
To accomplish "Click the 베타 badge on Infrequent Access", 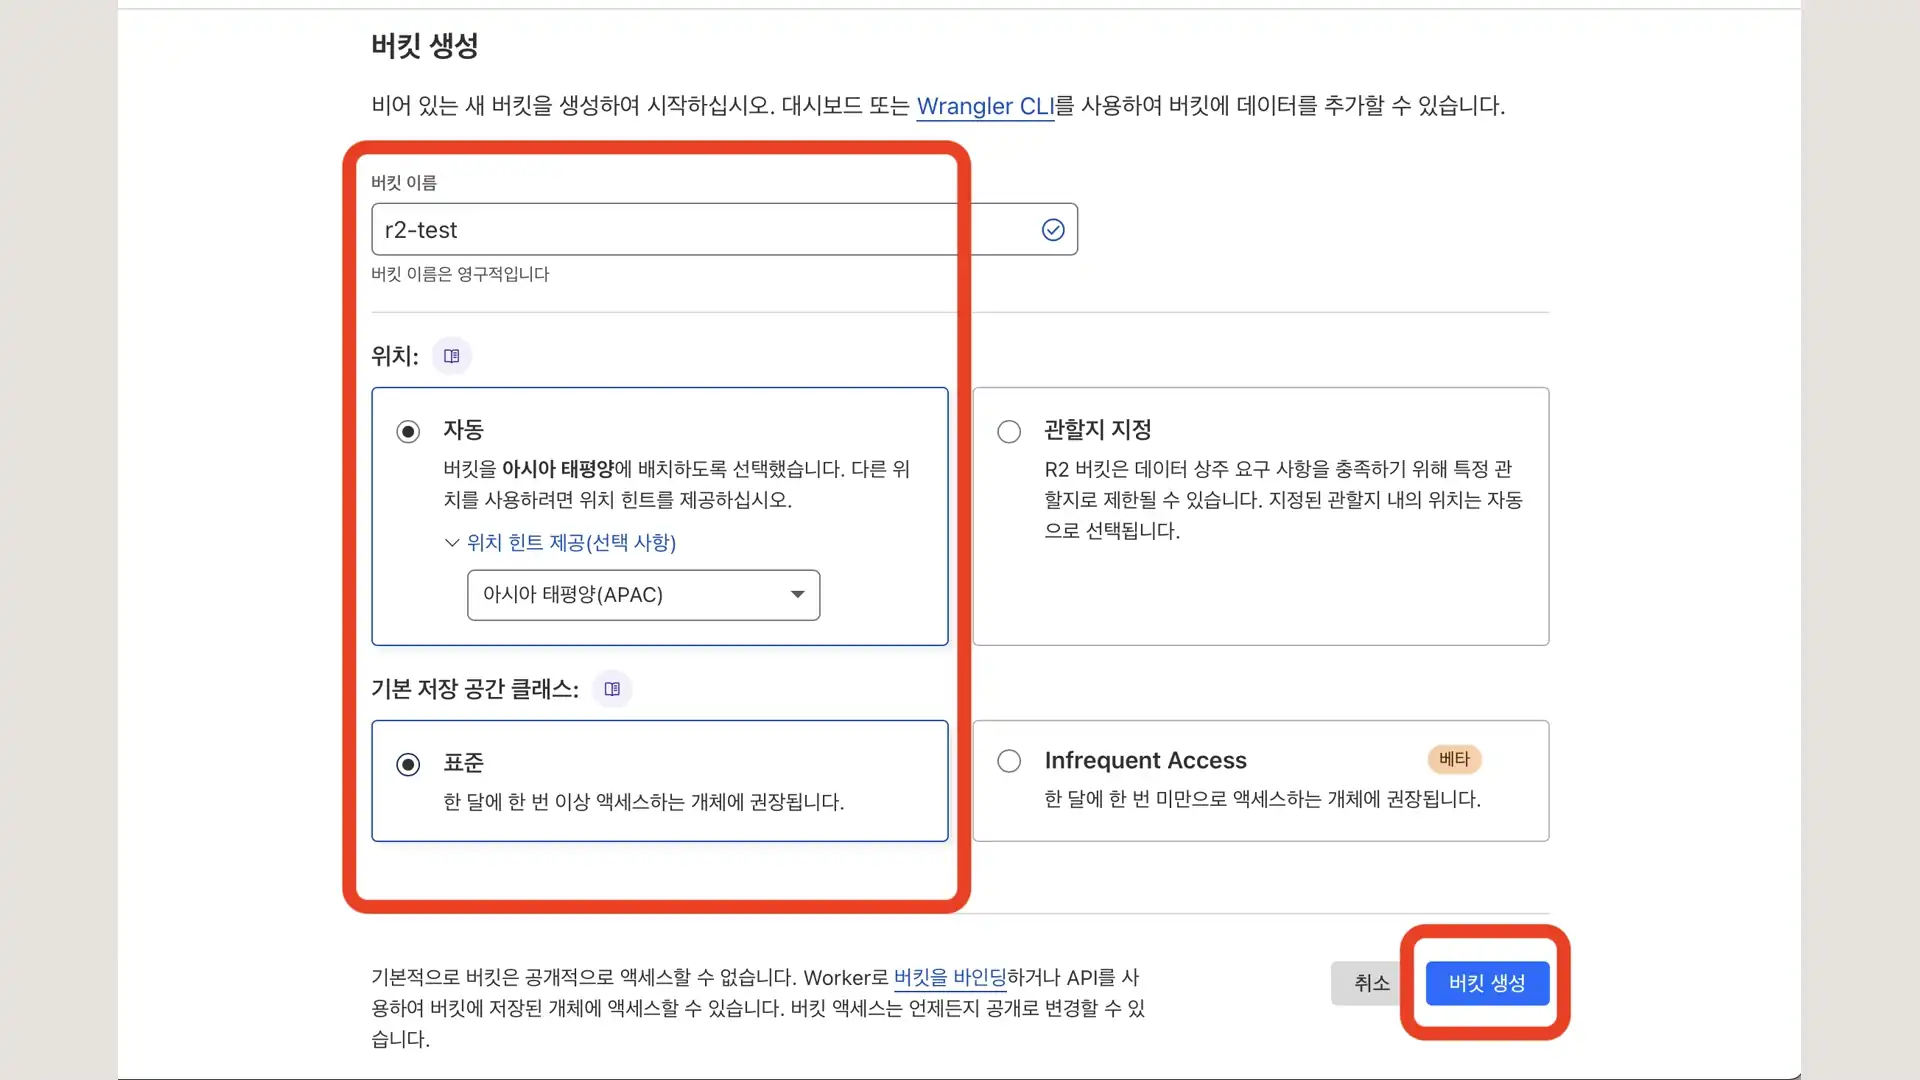I will coord(1454,759).
